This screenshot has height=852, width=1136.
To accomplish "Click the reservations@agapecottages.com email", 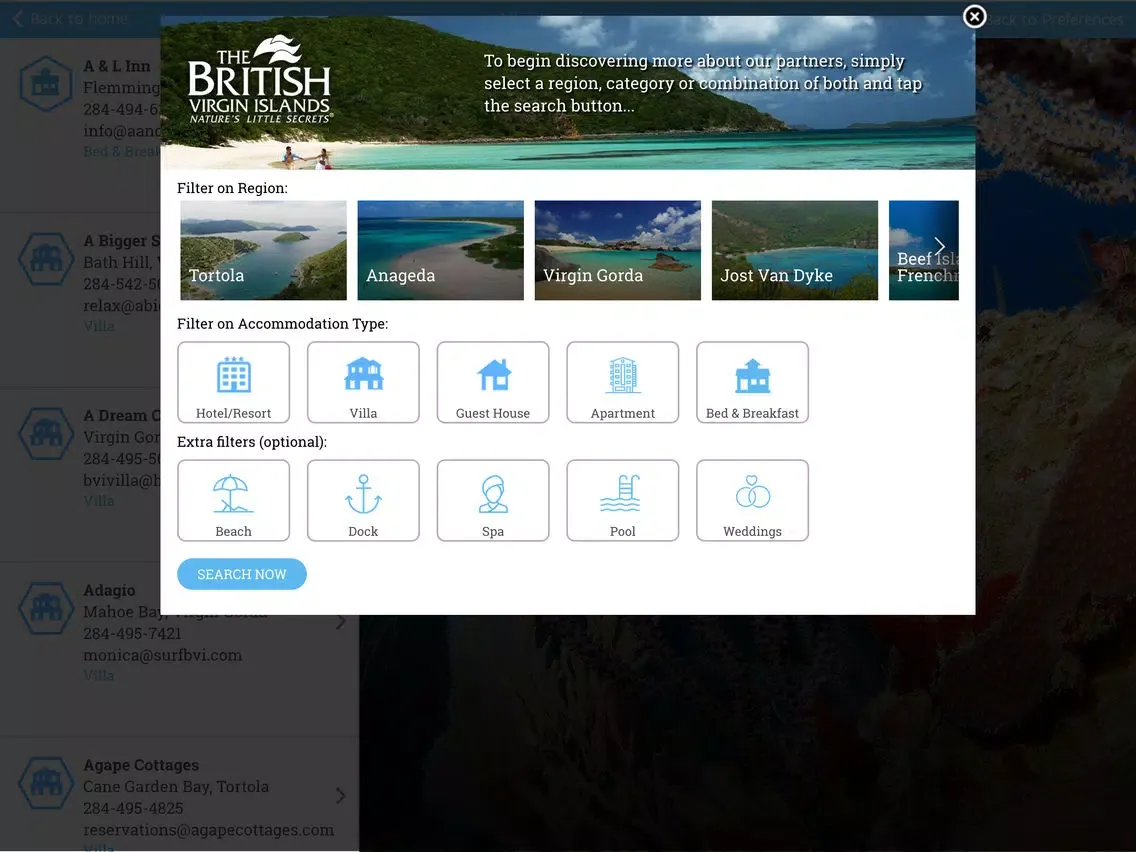I will pyautogui.click(x=209, y=830).
